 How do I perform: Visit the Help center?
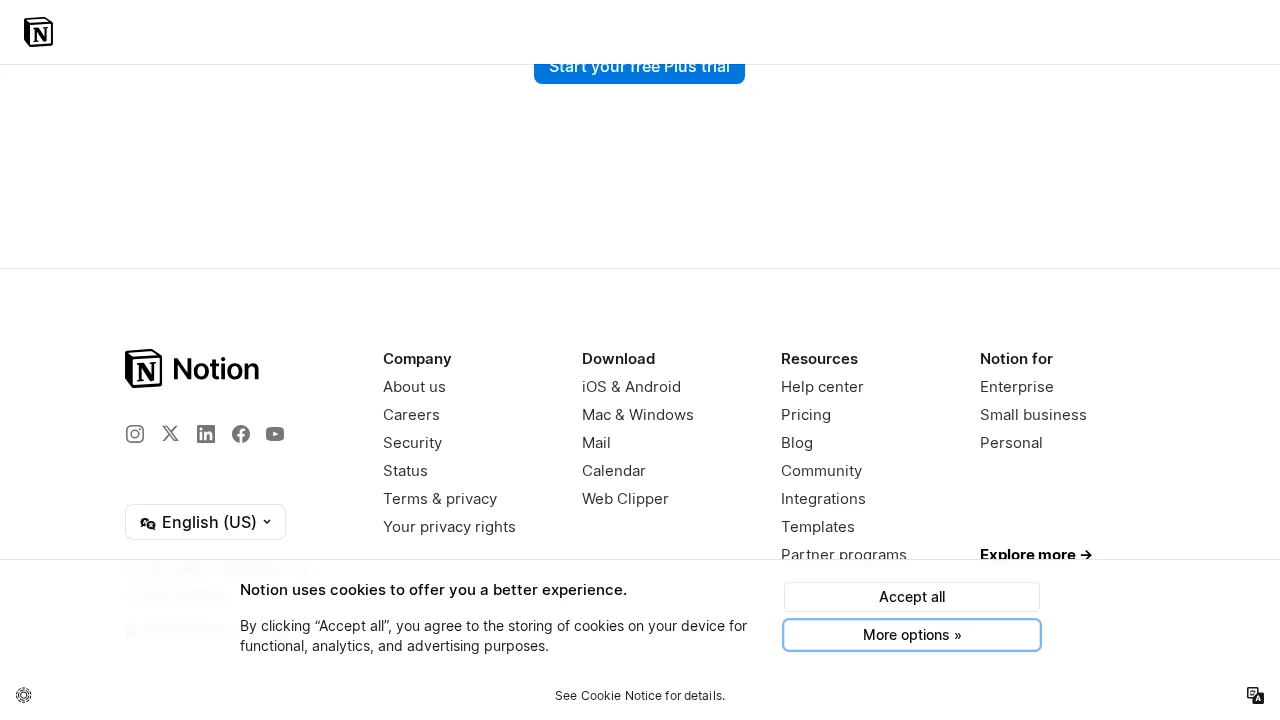pyautogui.click(x=822, y=387)
